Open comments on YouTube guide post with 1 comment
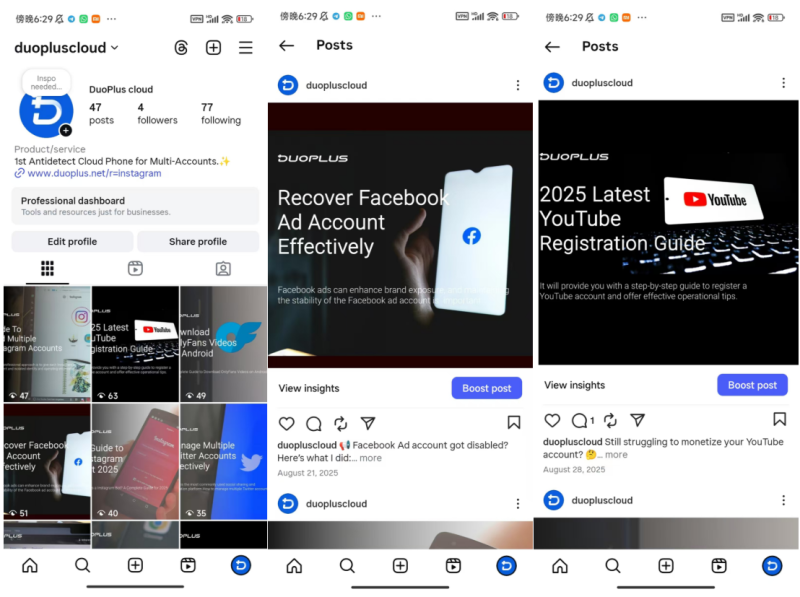The image size is (800, 597). tap(583, 420)
